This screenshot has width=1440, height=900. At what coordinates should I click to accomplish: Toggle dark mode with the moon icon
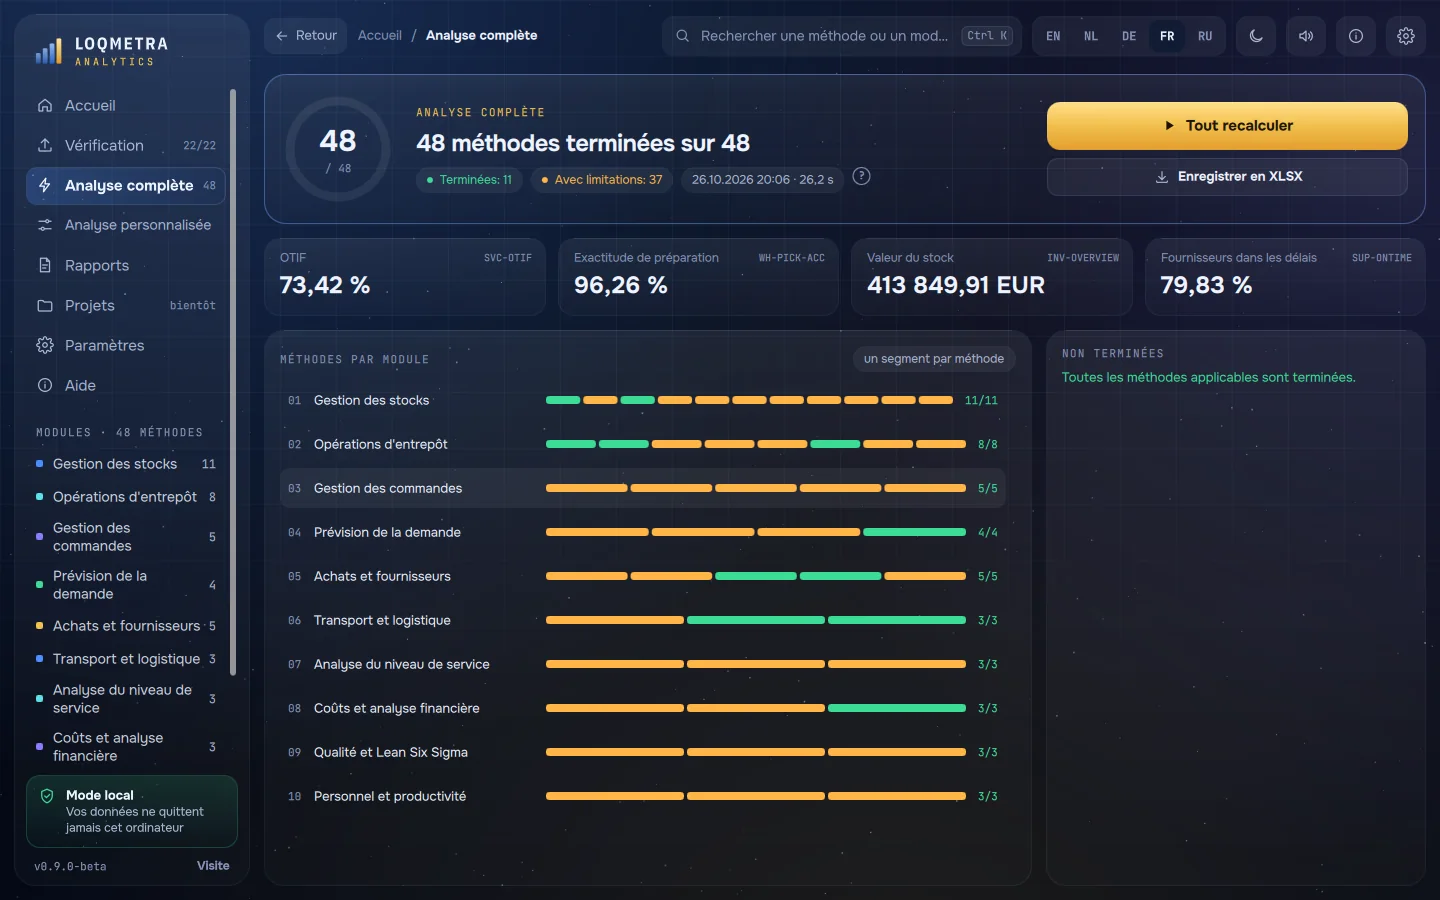tap(1256, 36)
